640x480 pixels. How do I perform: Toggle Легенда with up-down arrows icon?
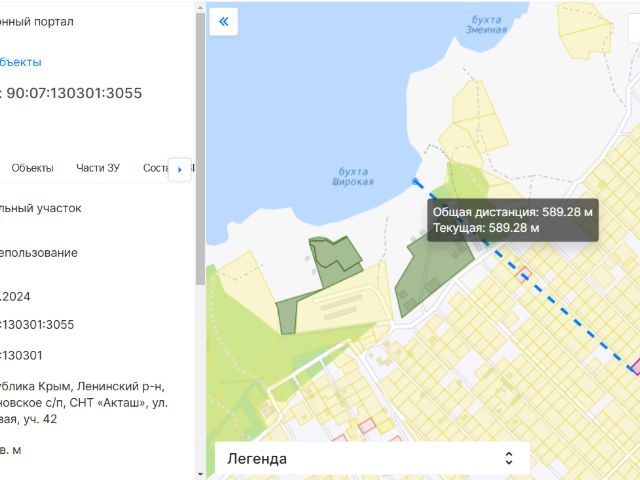pos(509,458)
